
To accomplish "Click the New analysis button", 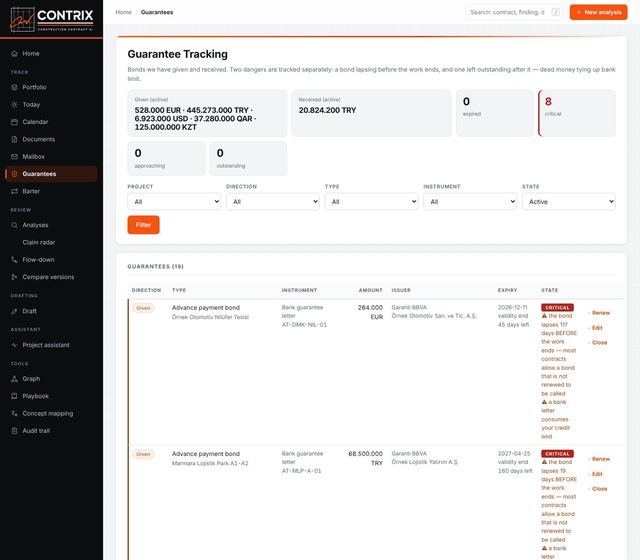I will click(598, 12).
